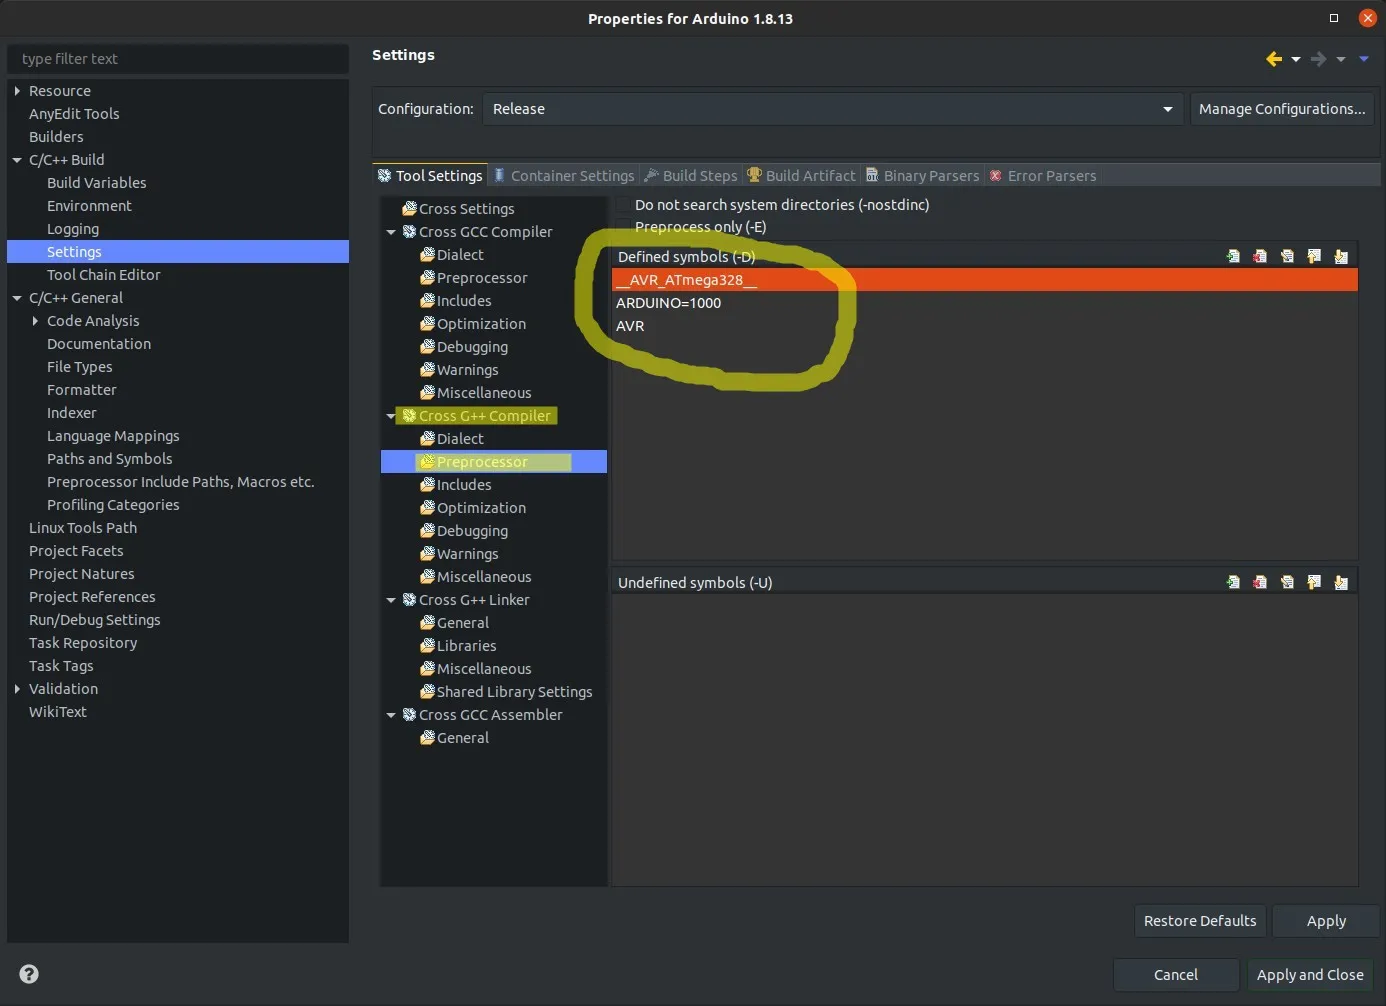1386x1006 pixels.
Task: Click the Build Steps tab icon
Action: click(x=651, y=175)
